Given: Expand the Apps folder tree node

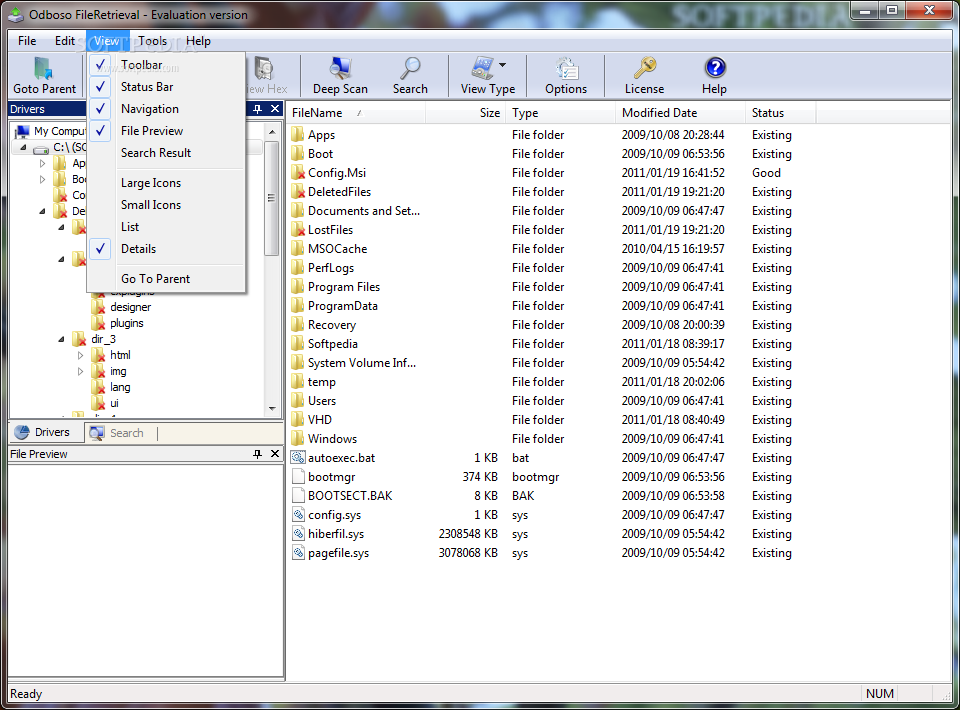Looking at the screenshot, I should pos(42,163).
